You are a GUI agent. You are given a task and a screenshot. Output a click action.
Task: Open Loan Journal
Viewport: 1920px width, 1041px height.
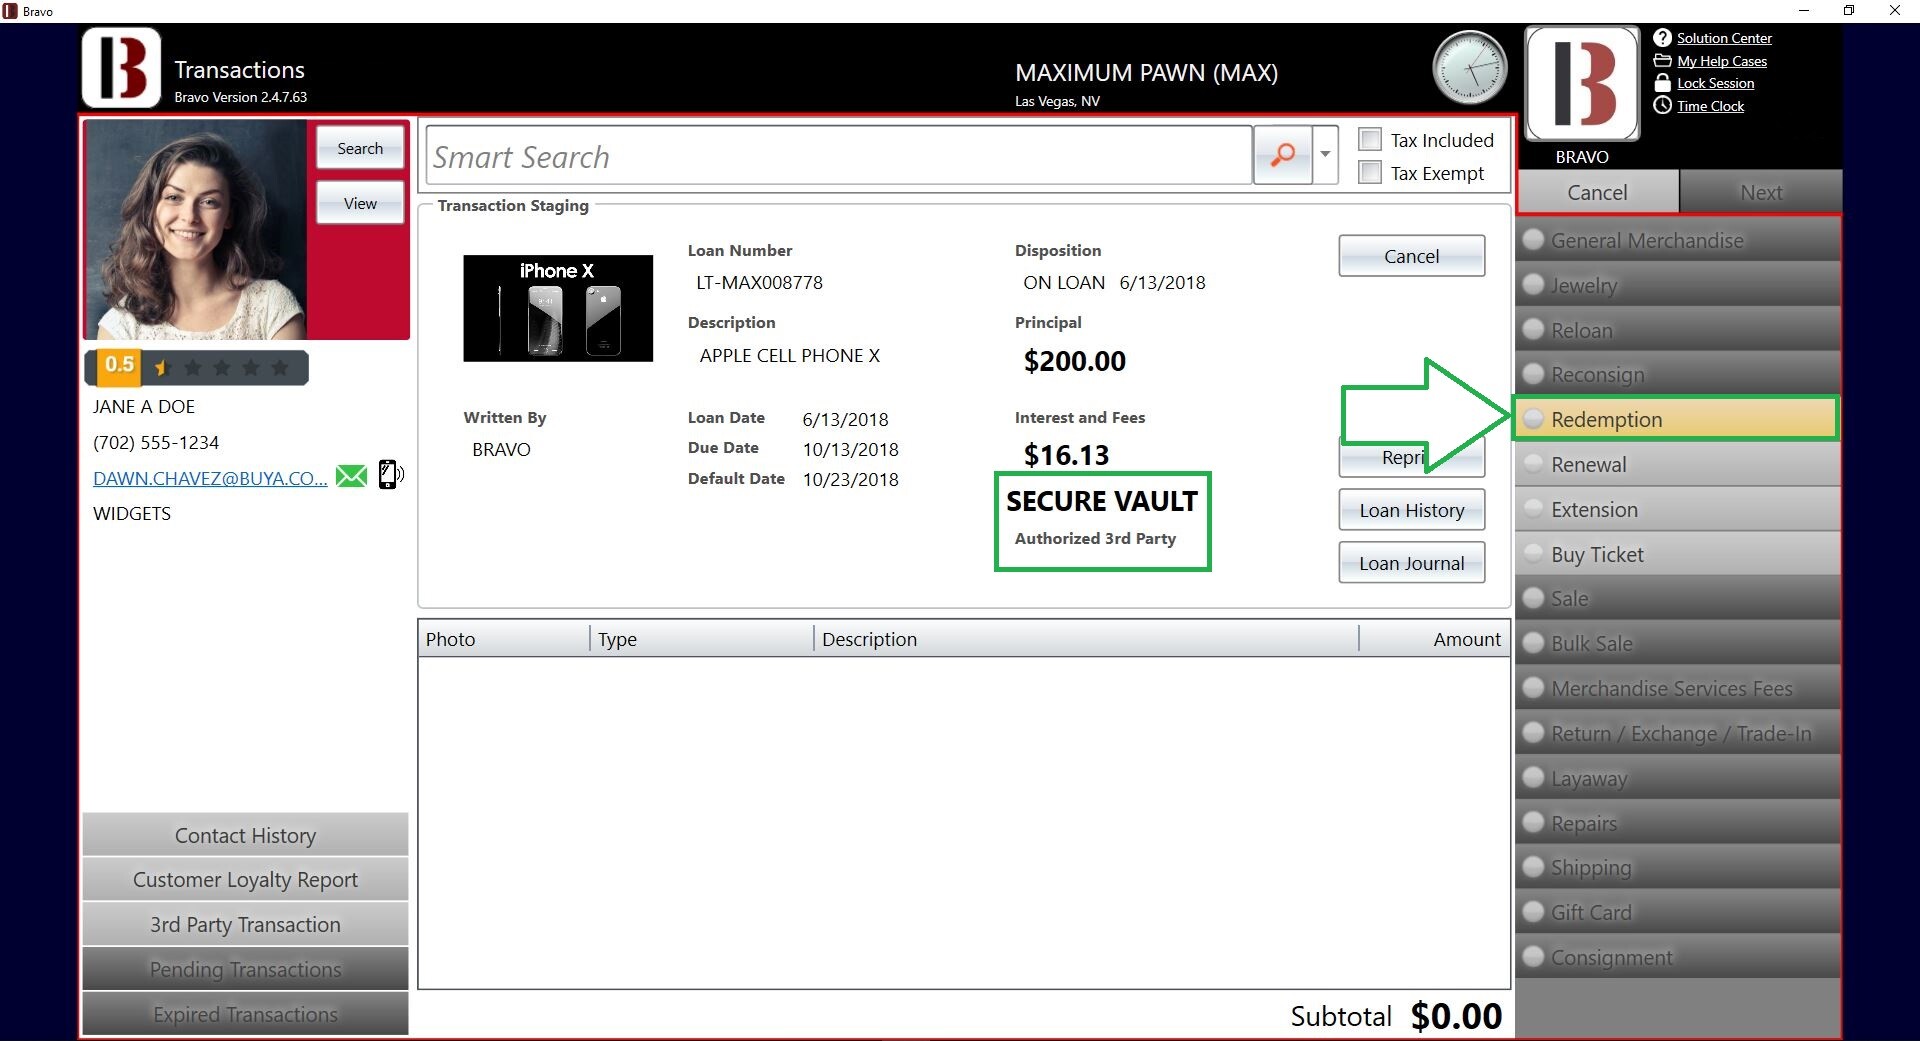(x=1411, y=563)
